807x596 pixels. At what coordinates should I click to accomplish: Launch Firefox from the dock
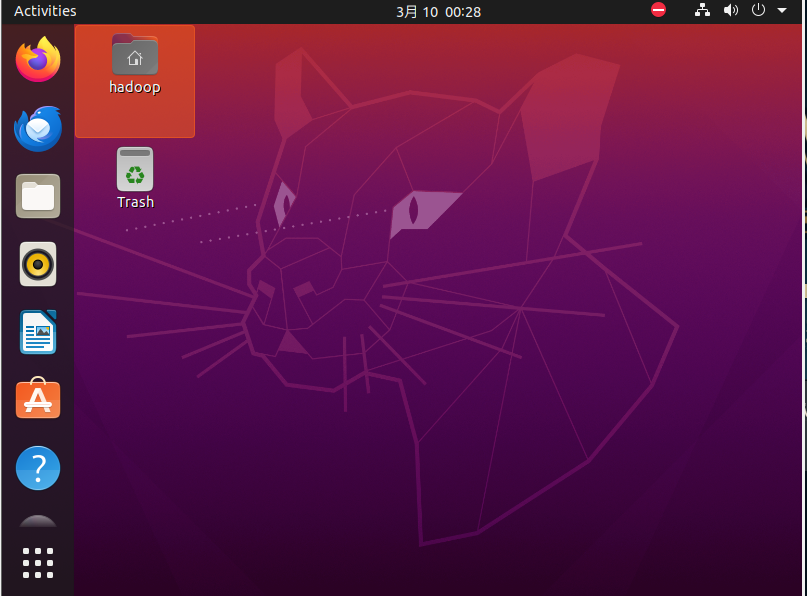[x=38, y=59]
